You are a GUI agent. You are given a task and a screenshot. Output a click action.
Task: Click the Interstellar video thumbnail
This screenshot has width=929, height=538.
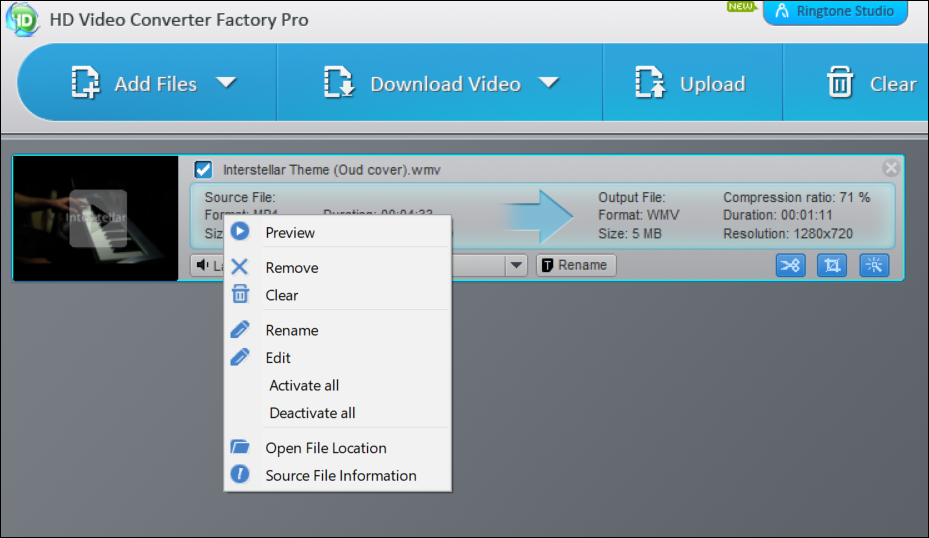(x=95, y=218)
